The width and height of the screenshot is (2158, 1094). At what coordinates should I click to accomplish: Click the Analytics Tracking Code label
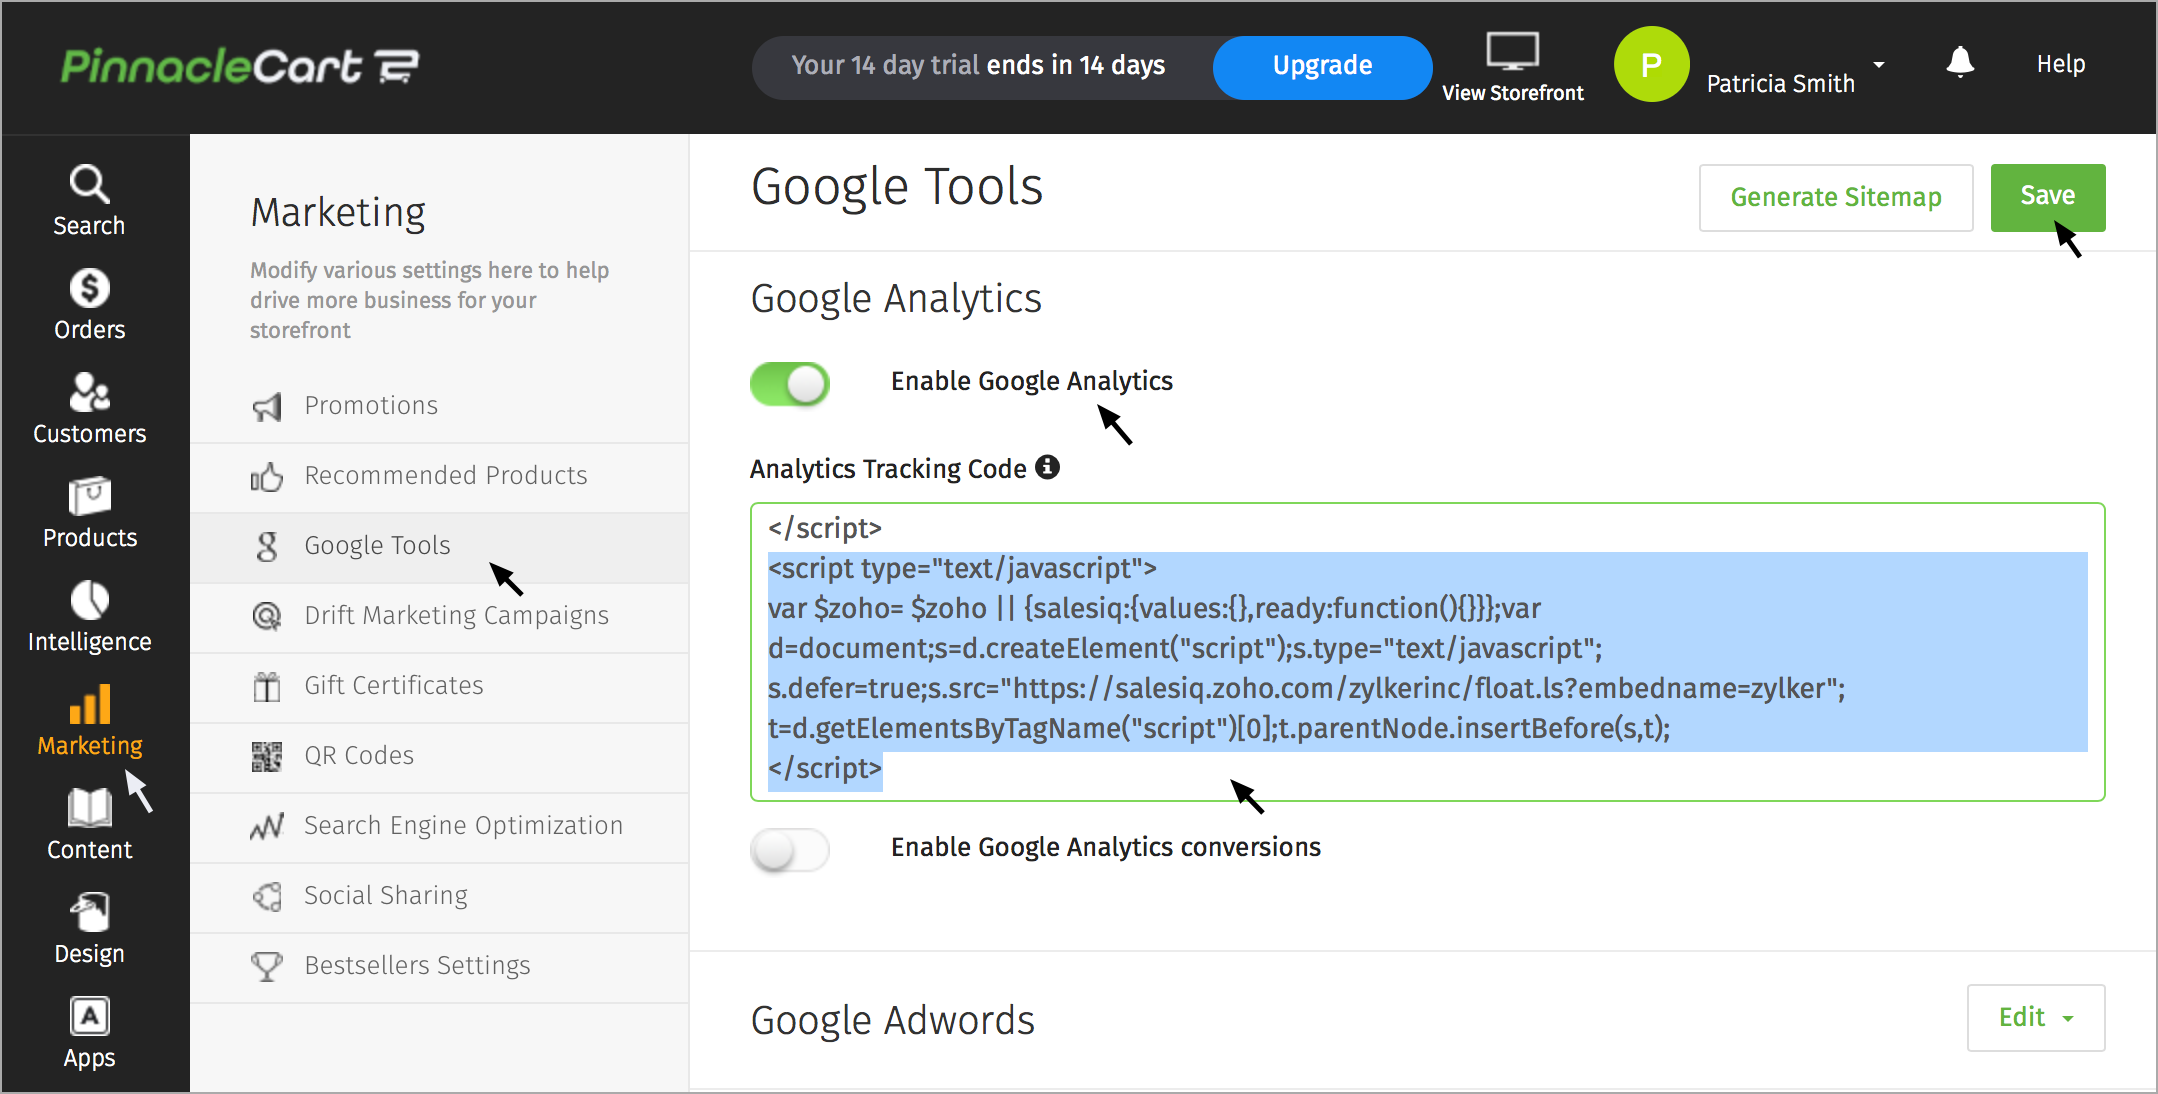tap(888, 469)
